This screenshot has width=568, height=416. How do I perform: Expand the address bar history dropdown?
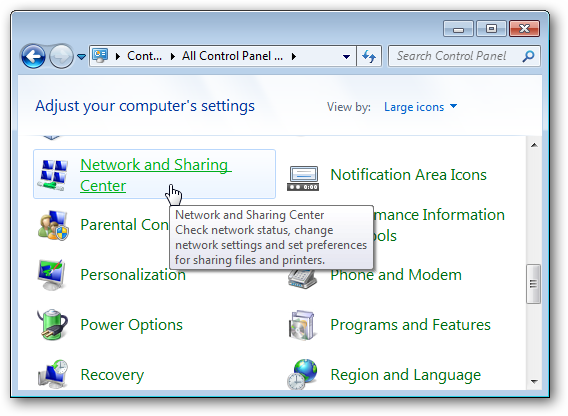[x=346, y=57]
